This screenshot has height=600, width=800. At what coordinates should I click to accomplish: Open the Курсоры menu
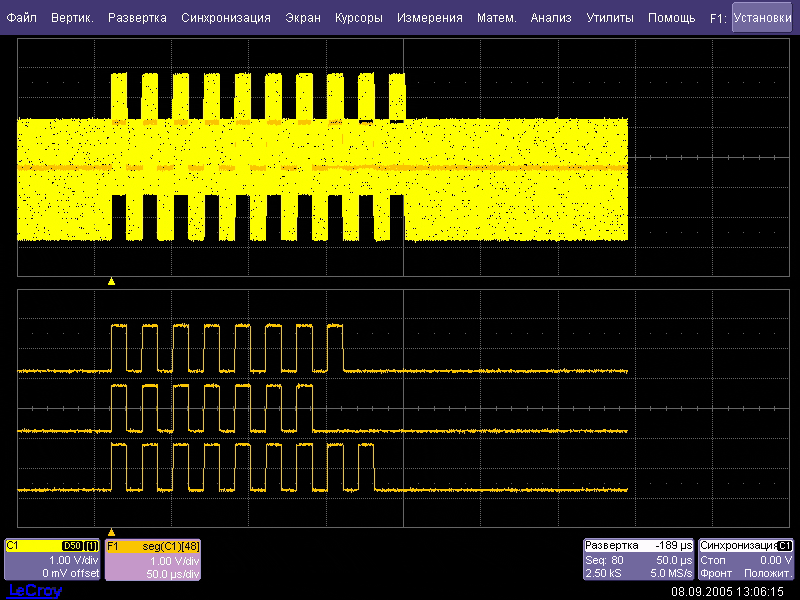[359, 18]
